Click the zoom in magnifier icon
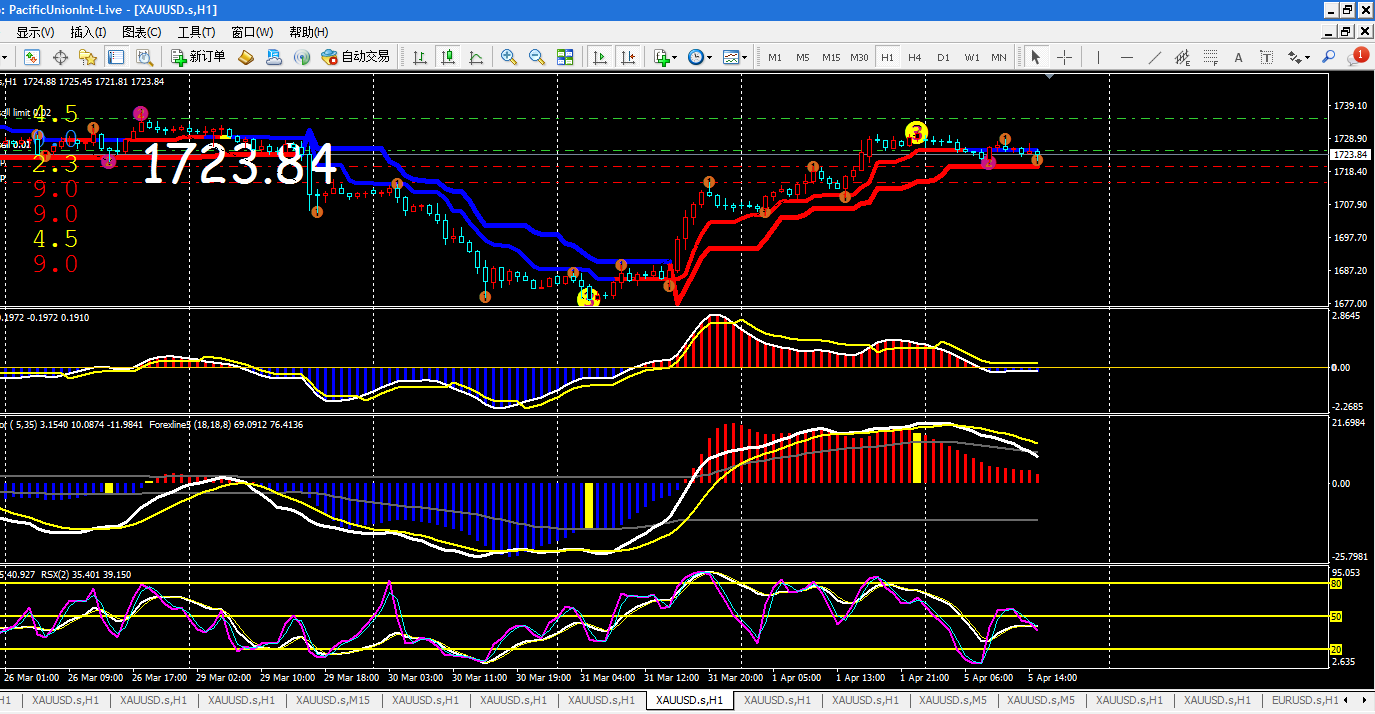The image size is (1375, 714). tap(509, 57)
